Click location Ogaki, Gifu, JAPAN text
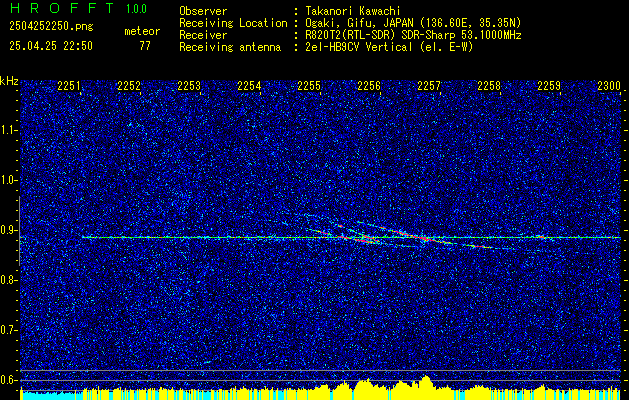 (x=413, y=23)
